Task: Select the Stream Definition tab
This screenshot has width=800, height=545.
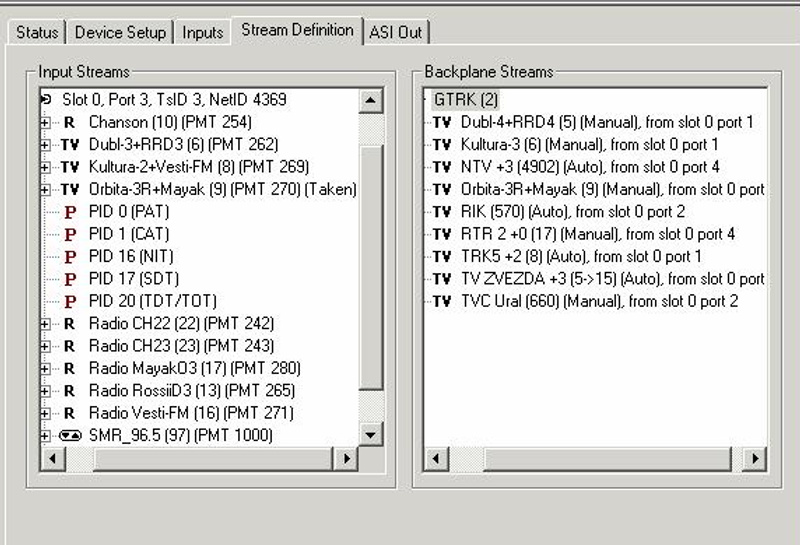Action: [297, 31]
